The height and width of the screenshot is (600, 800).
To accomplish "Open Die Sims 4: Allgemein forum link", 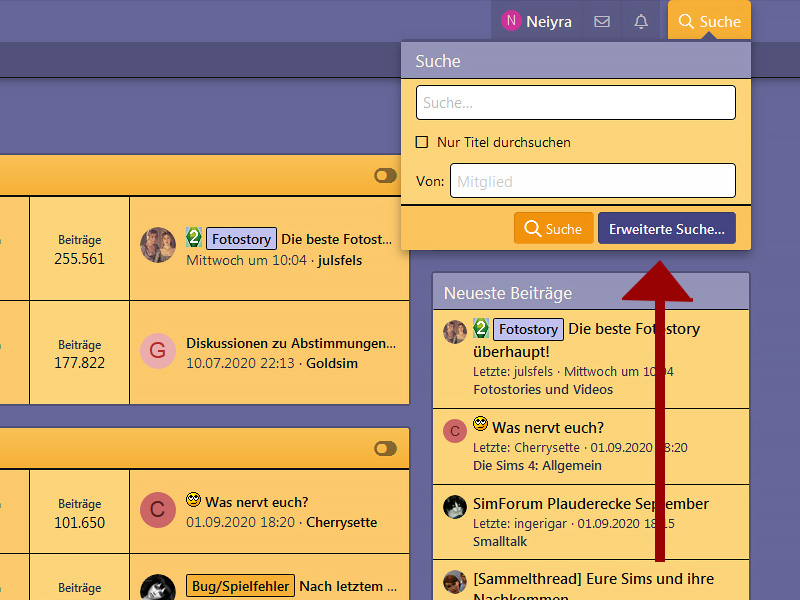I will (x=537, y=465).
